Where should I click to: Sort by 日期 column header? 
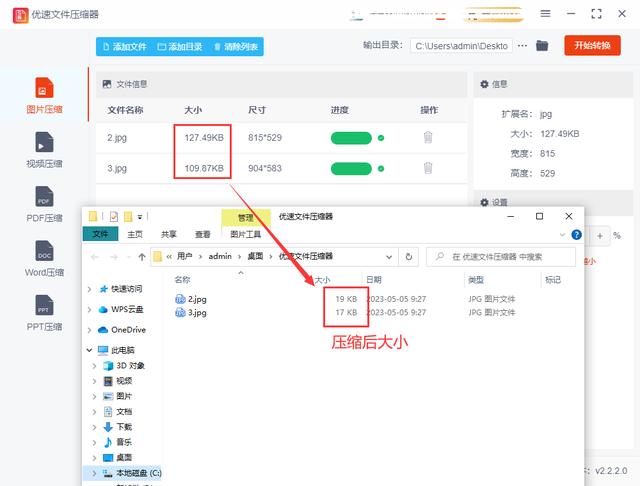[374, 280]
